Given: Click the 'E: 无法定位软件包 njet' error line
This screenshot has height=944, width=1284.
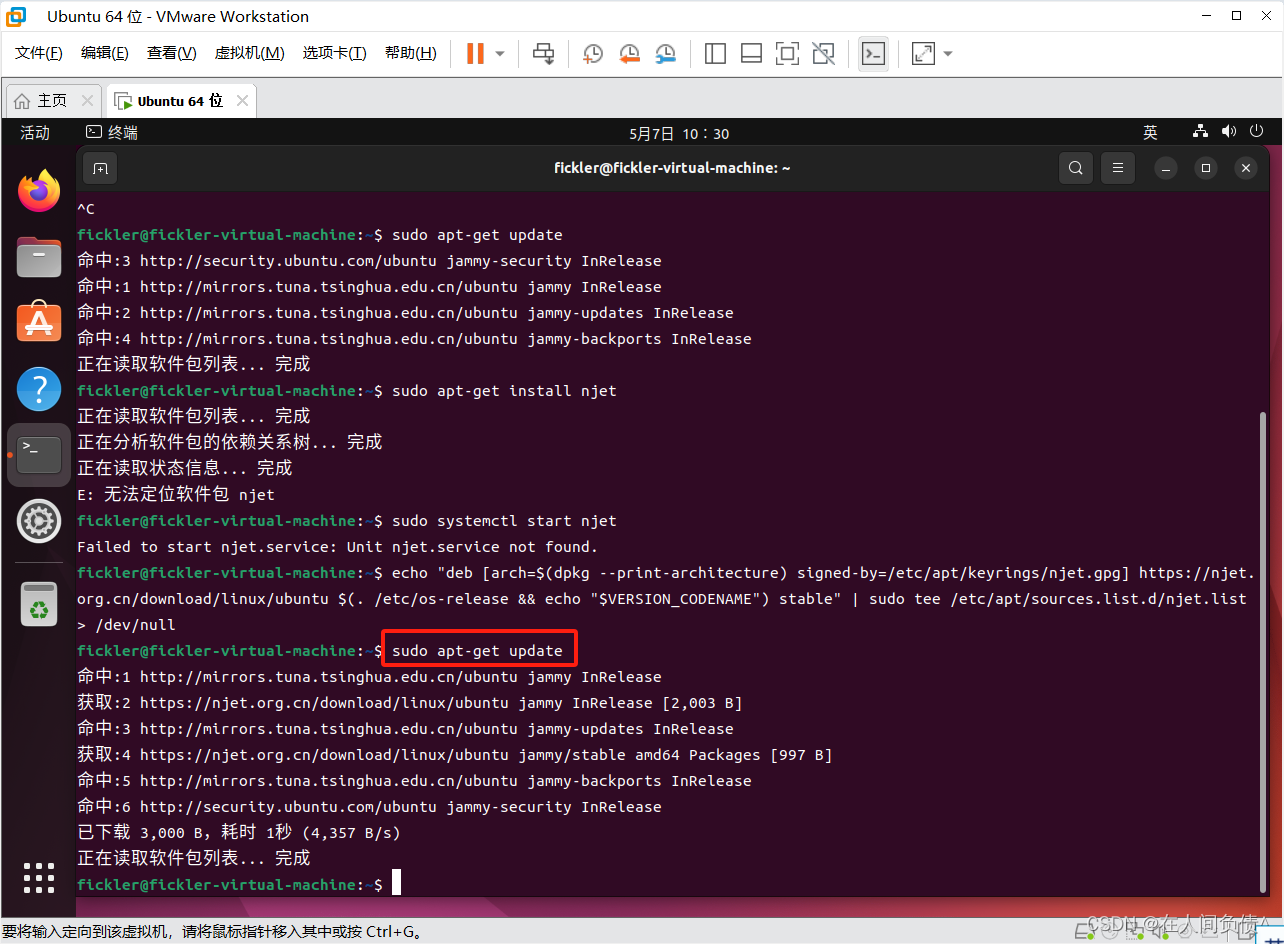Looking at the screenshot, I should coord(176,495).
